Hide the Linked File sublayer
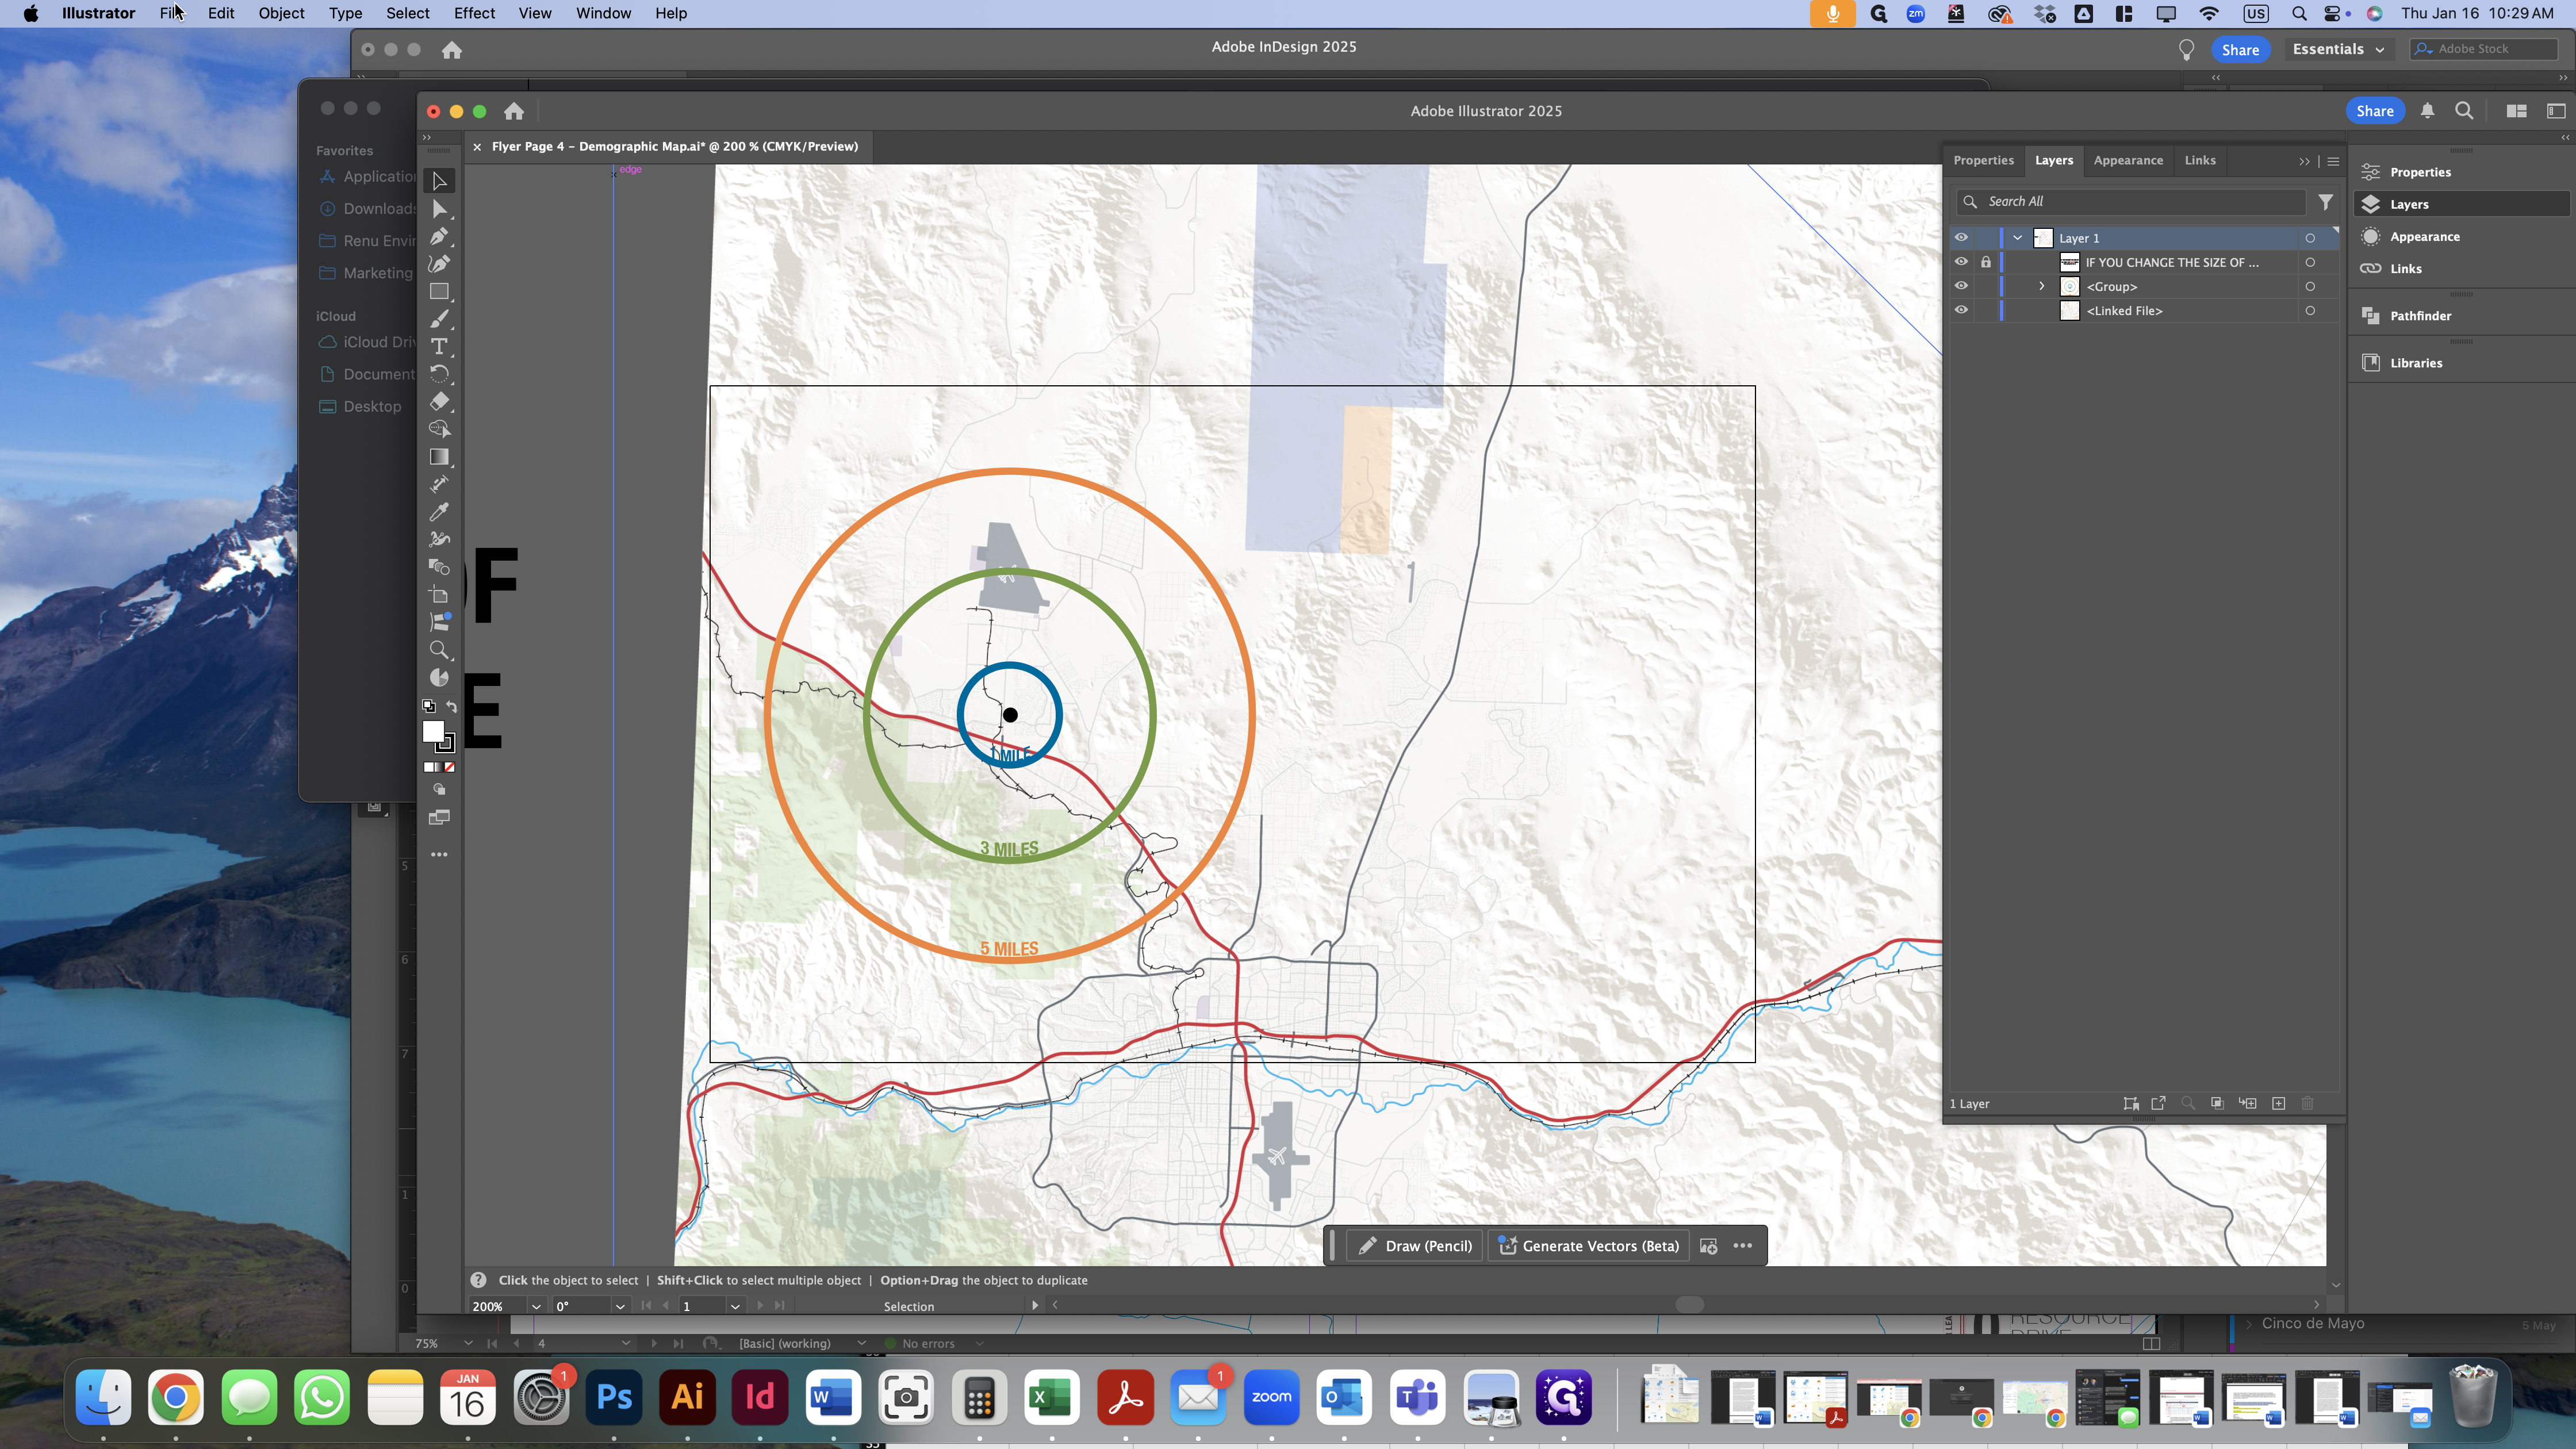The height and width of the screenshot is (1449, 2576). (x=1961, y=310)
